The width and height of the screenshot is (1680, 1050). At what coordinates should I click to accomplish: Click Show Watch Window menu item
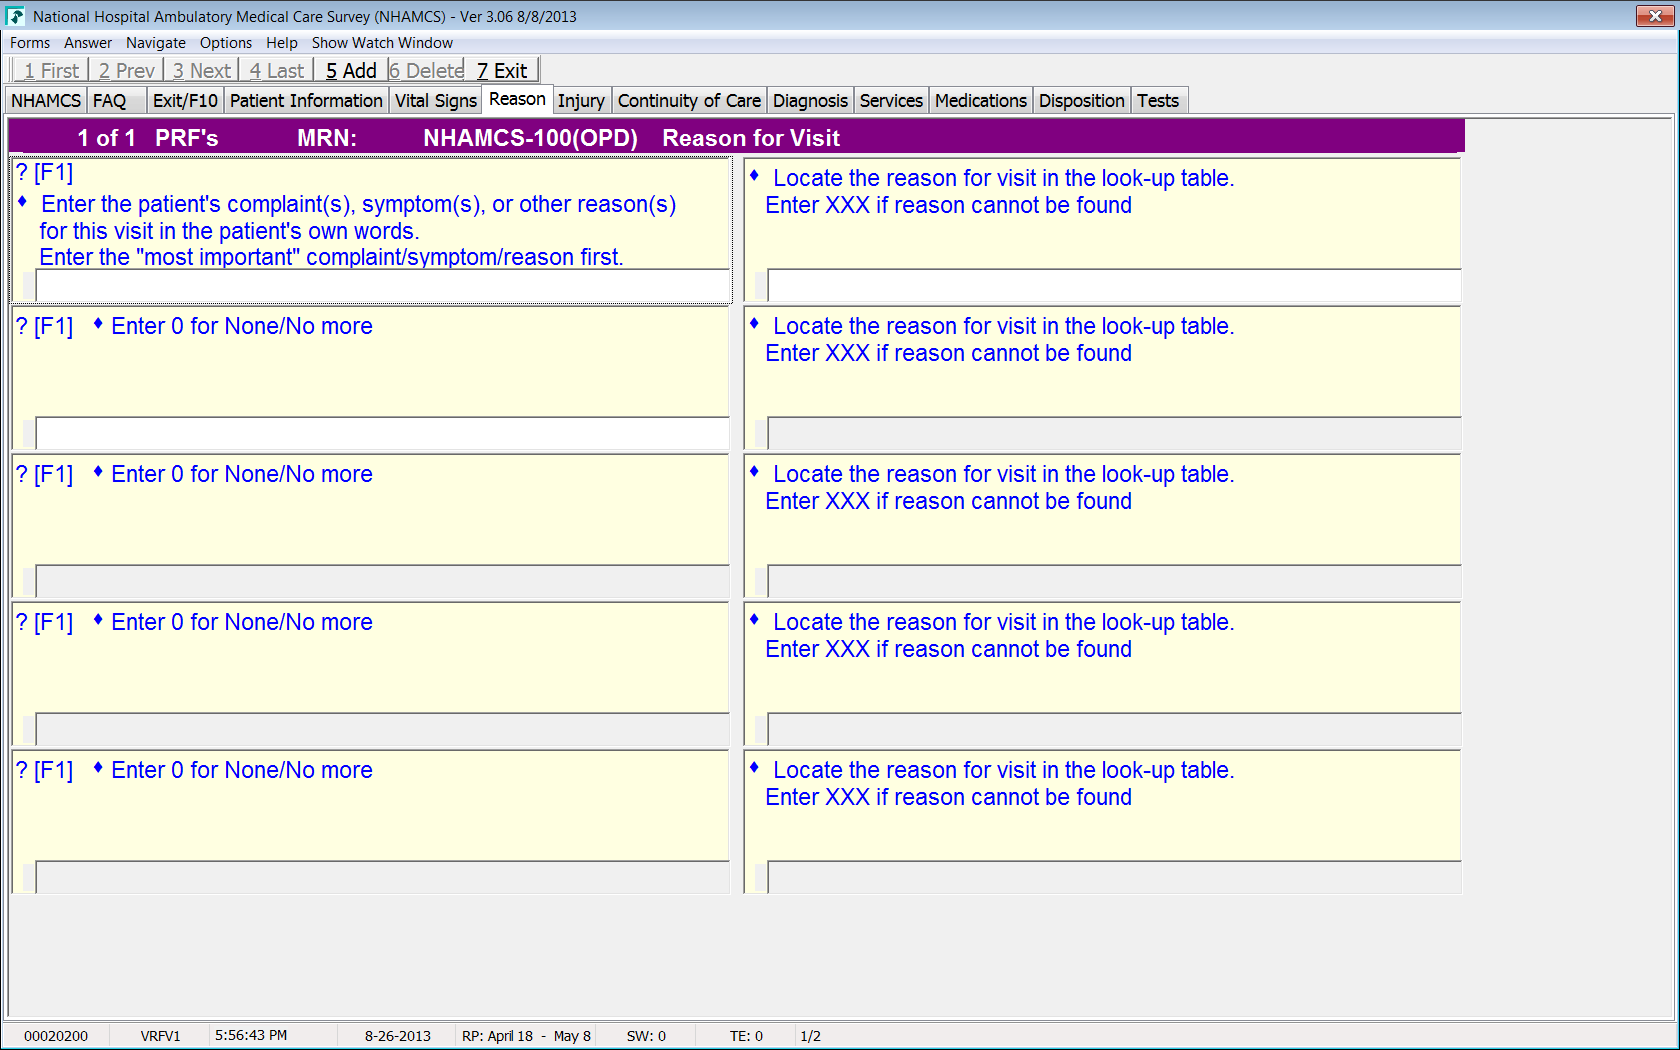pyautogui.click(x=382, y=43)
